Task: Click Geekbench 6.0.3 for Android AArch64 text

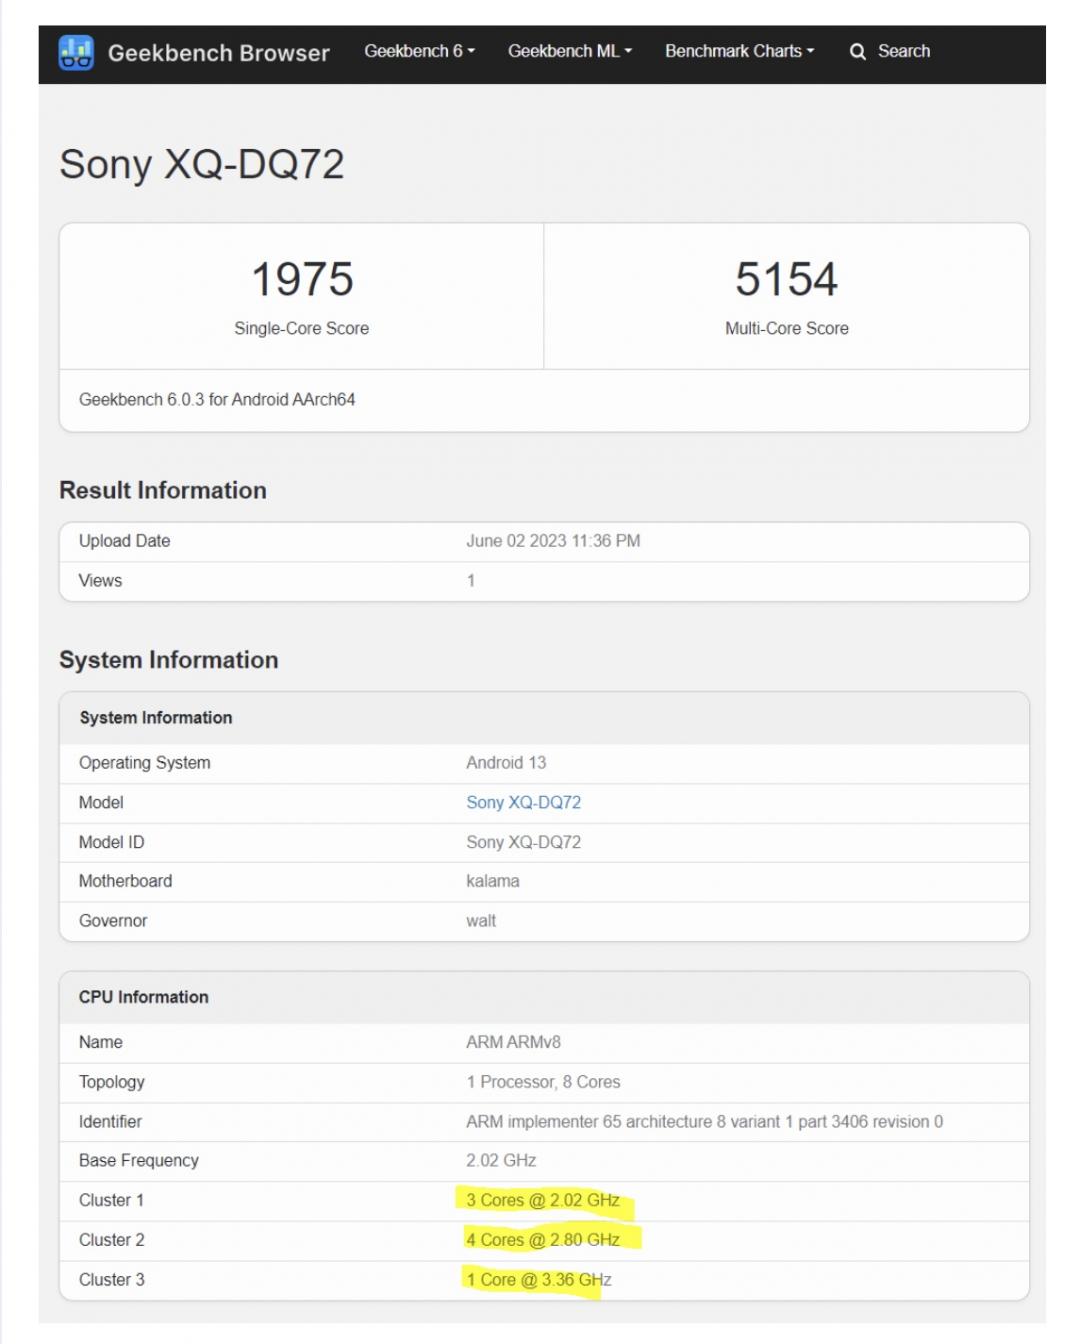Action: point(217,399)
